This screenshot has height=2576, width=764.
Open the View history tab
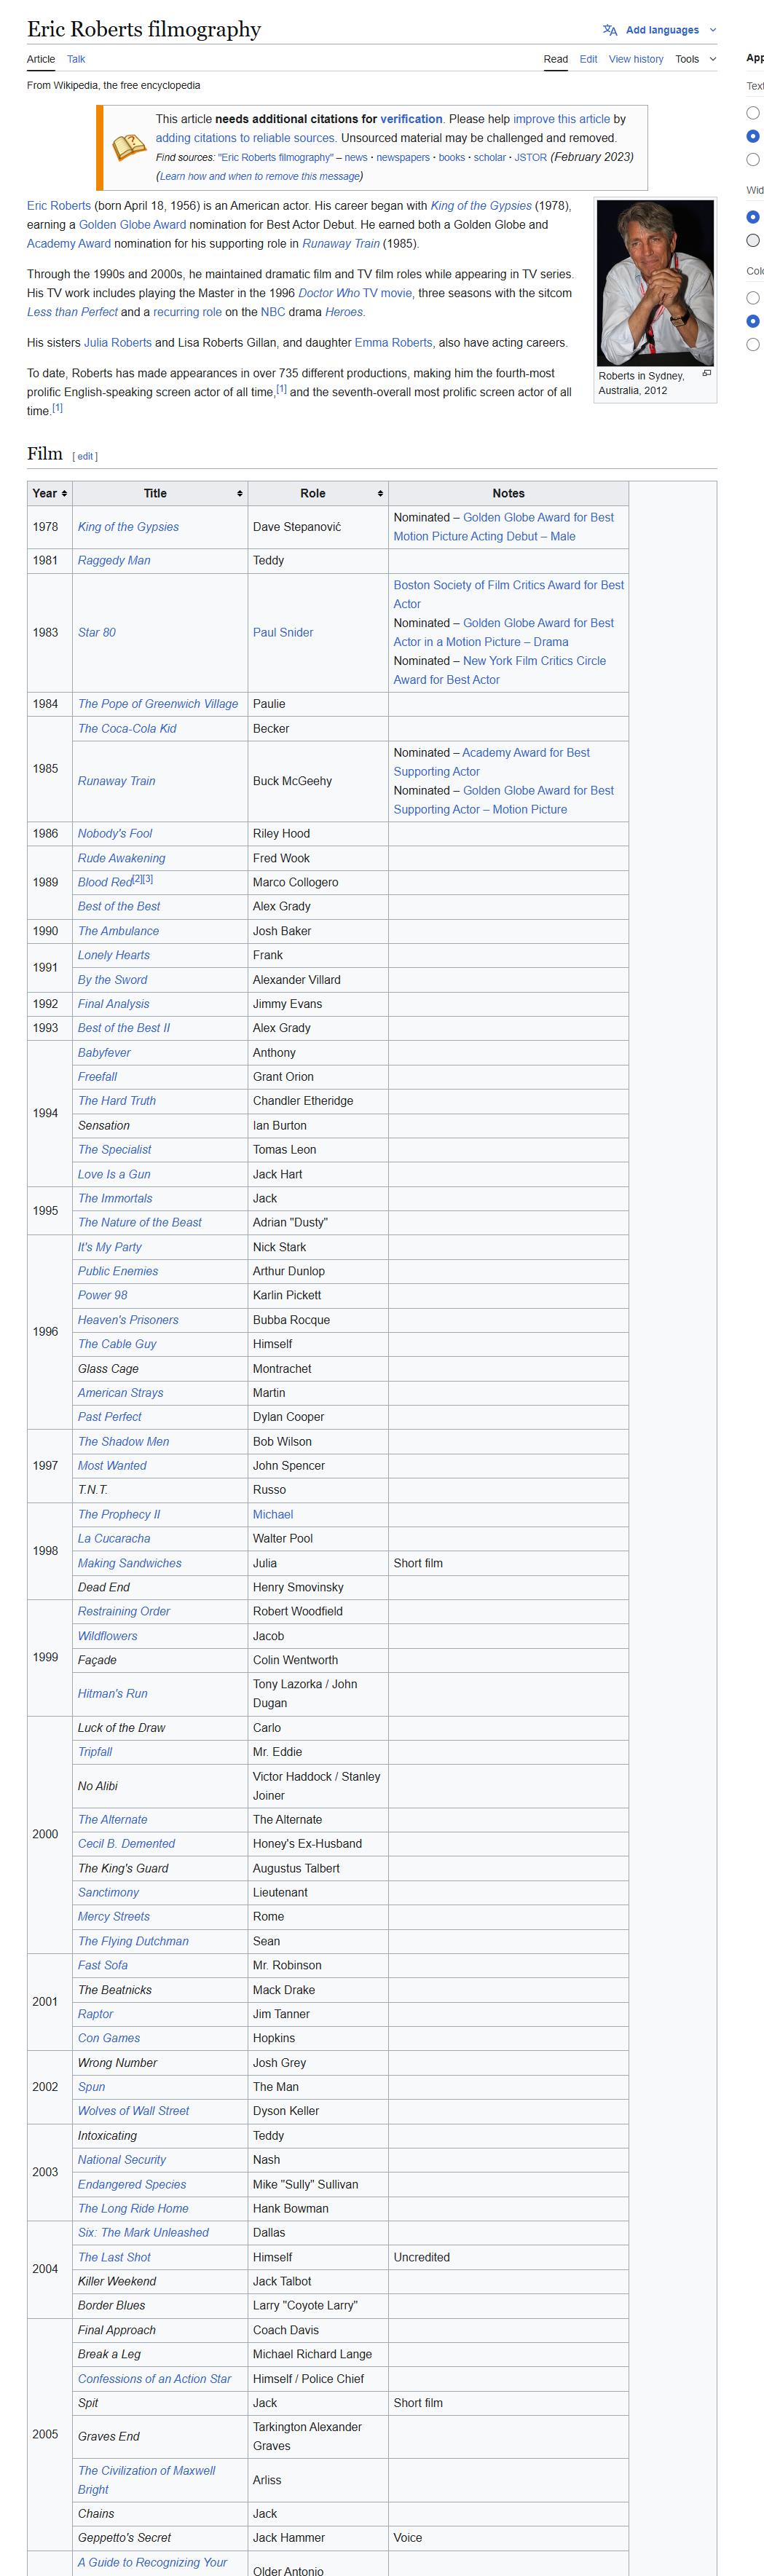coord(636,59)
